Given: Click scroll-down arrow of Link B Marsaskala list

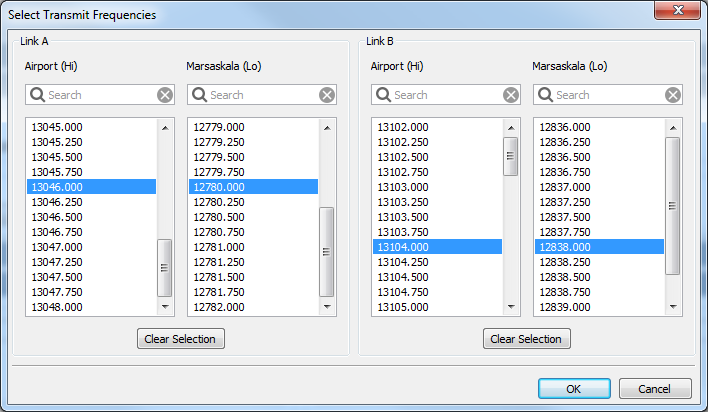Looking at the screenshot, I should pyautogui.click(x=673, y=307).
